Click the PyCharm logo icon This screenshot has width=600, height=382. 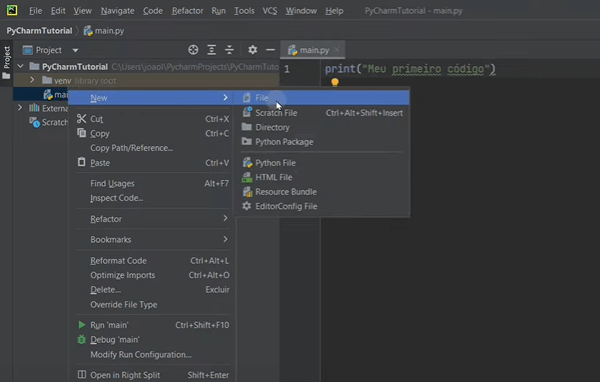coord(12,10)
